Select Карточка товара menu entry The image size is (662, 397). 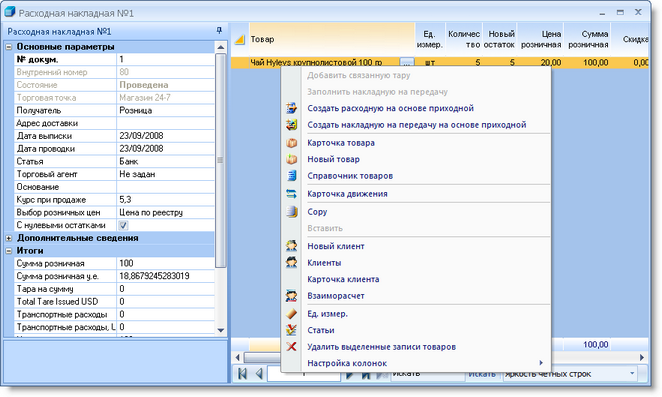341,143
